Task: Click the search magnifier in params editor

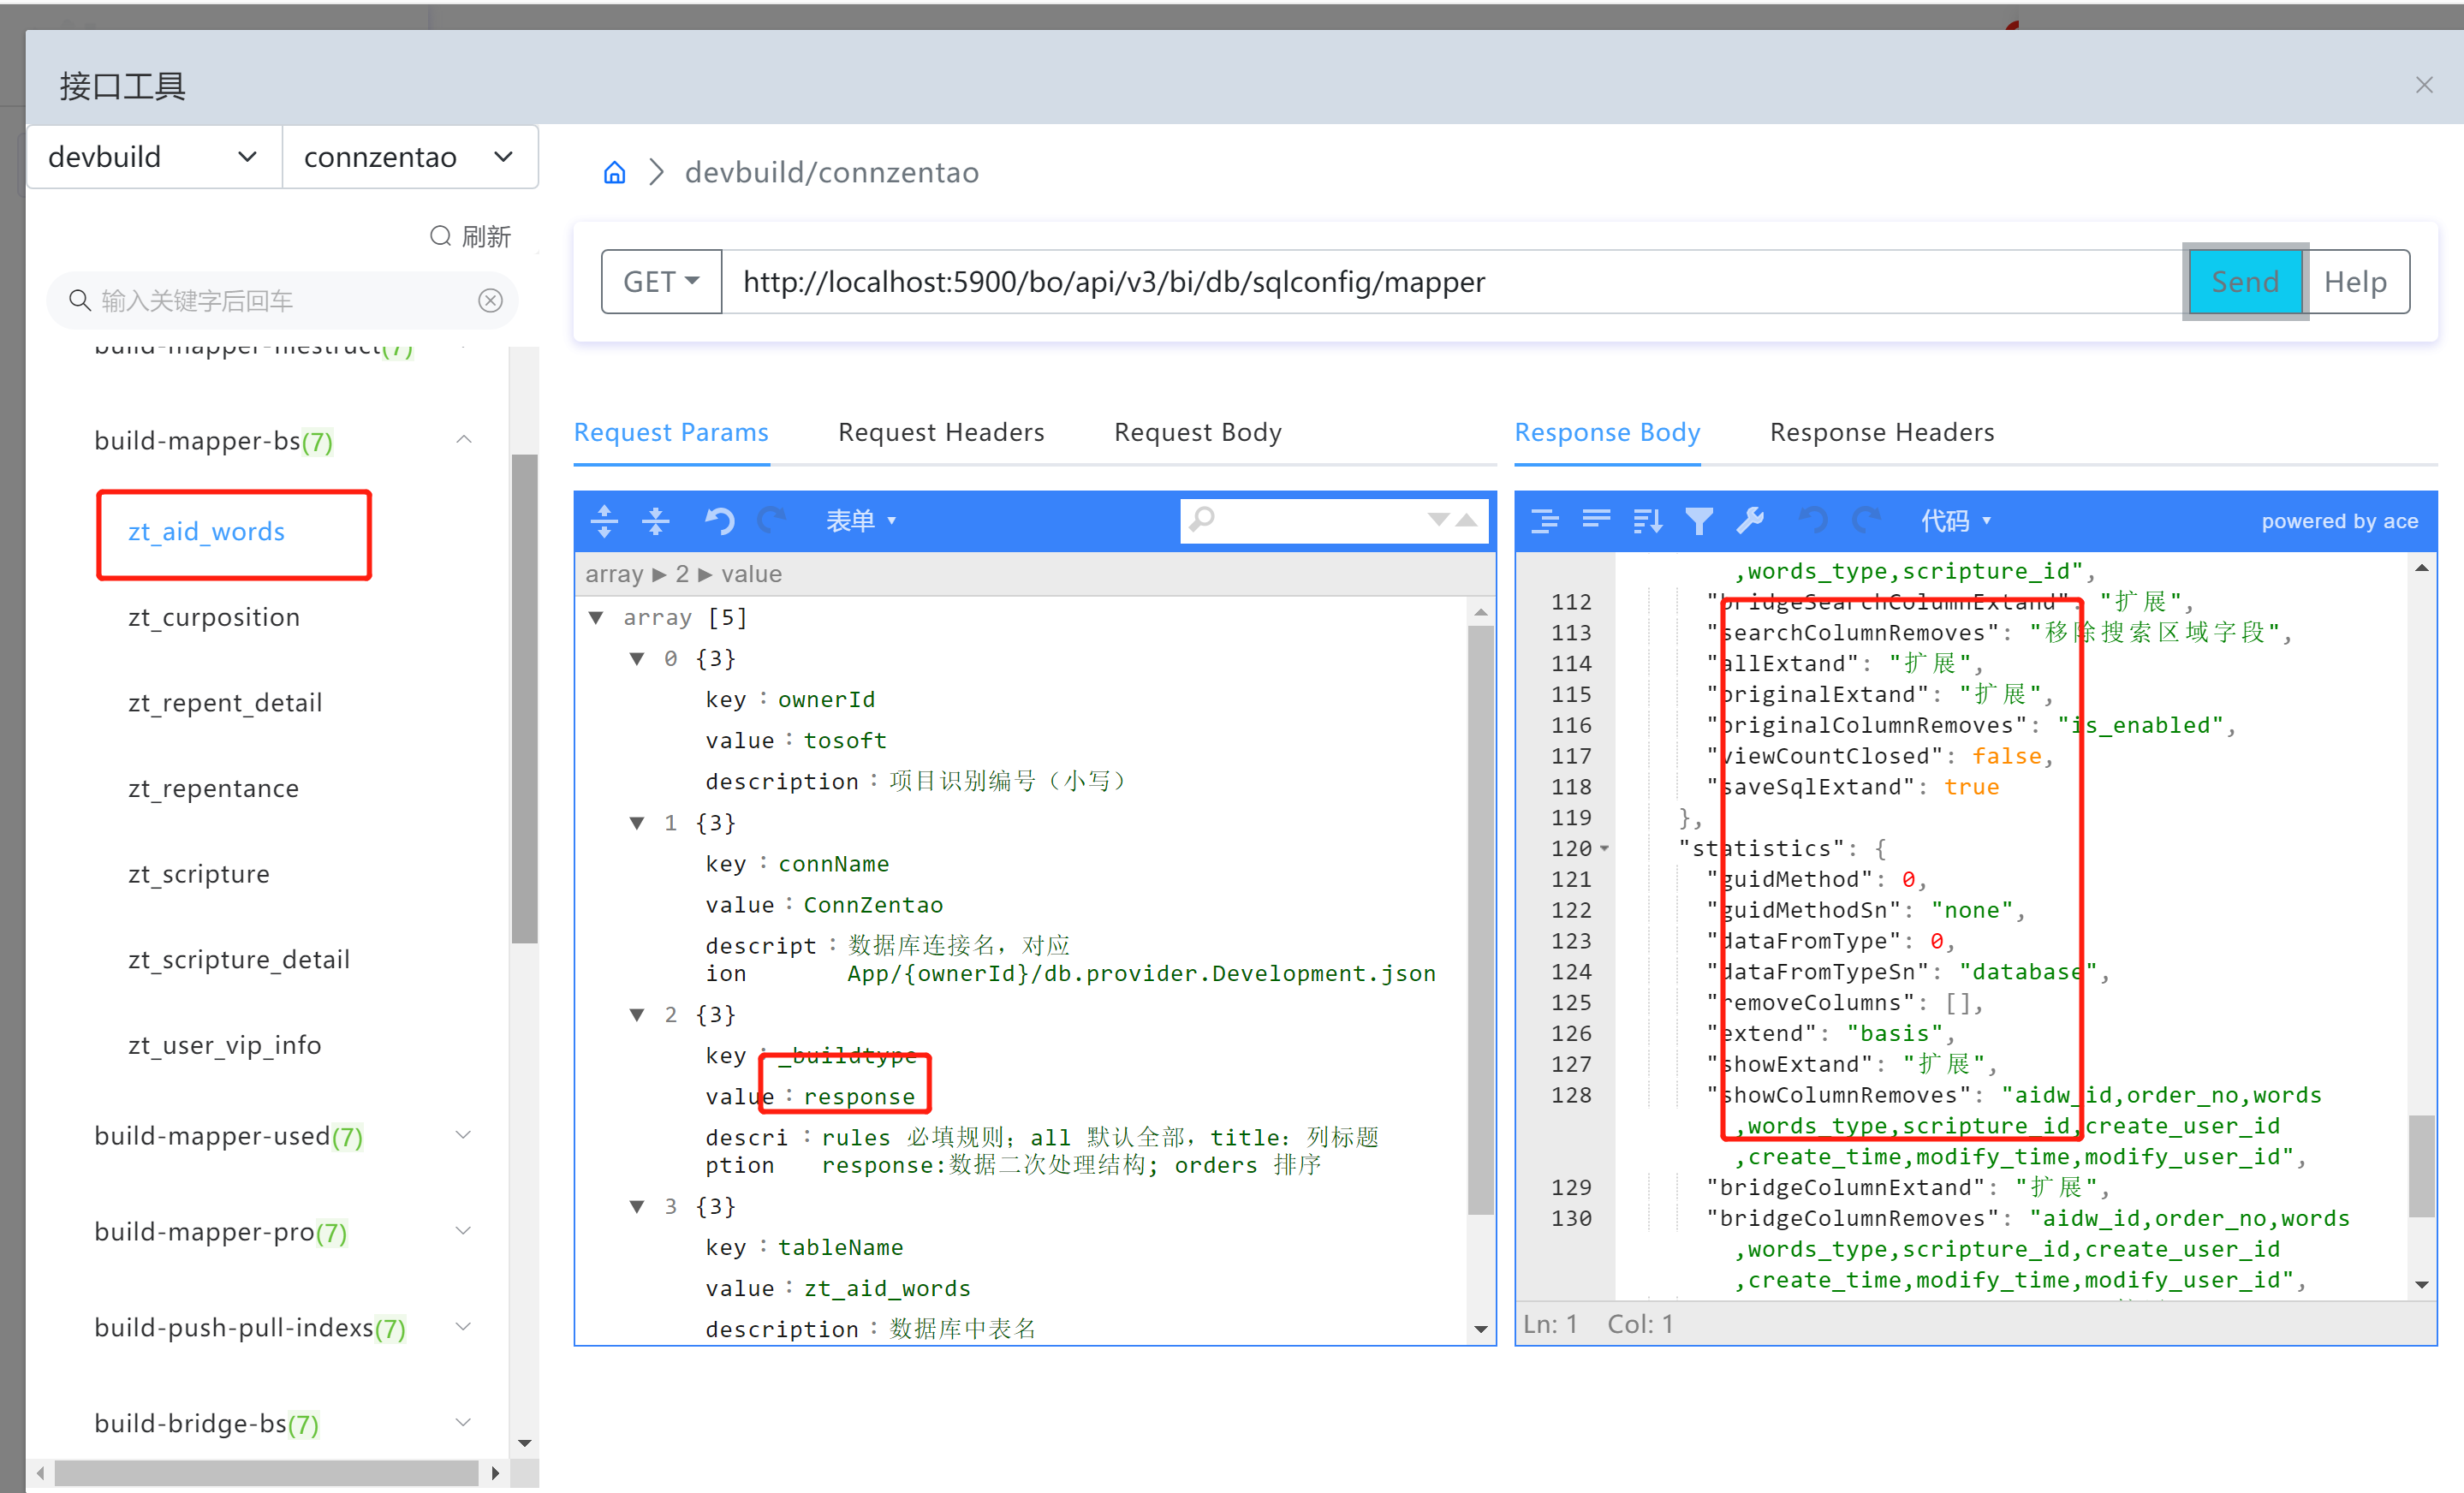Action: pyautogui.click(x=1202, y=519)
